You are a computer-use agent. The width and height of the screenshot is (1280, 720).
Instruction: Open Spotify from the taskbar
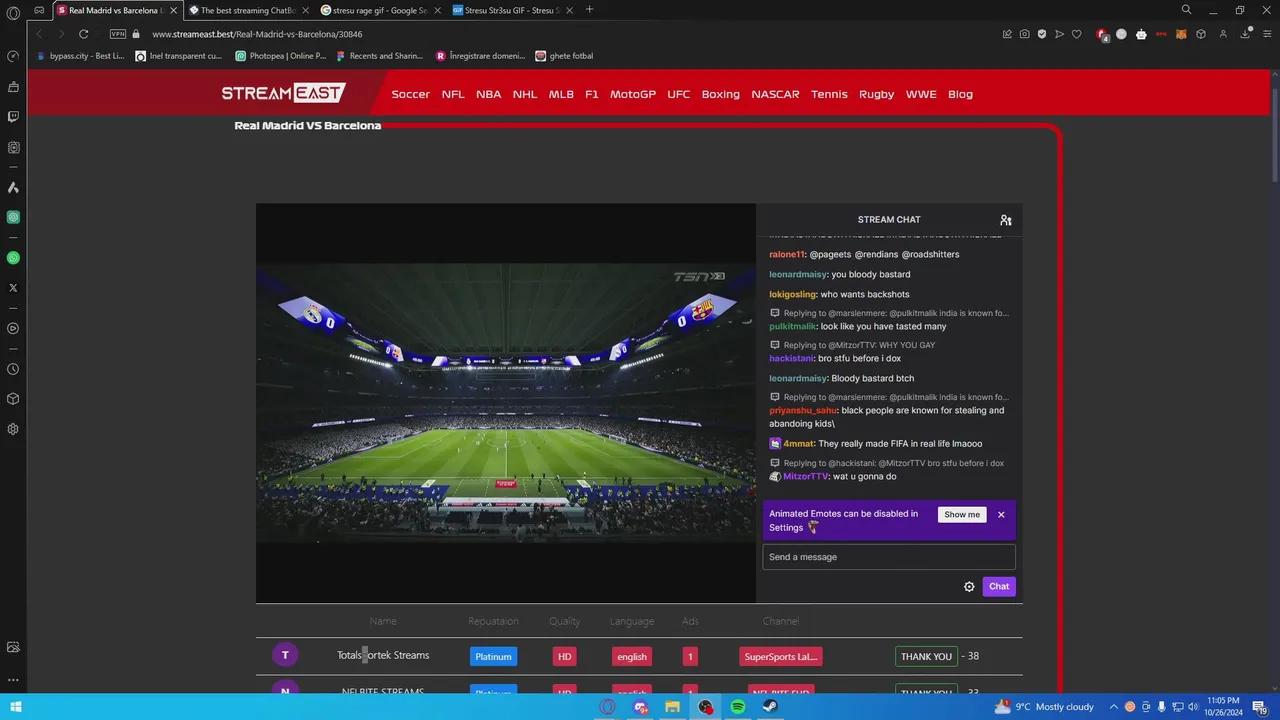coord(738,707)
